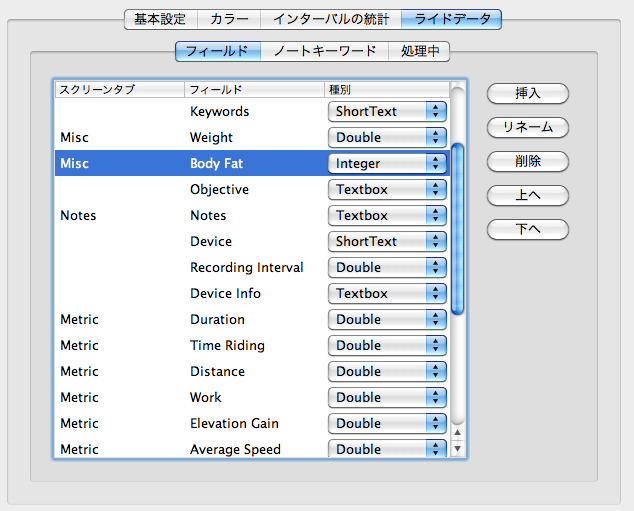Expand type selector for Recording Interval

tap(387, 267)
